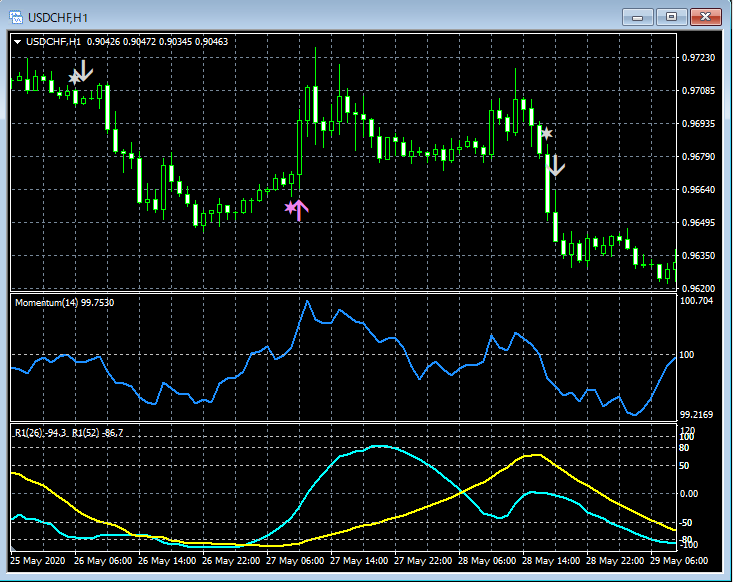The height and width of the screenshot is (582, 734).
Task: Click the chart window icon in title bar
Action: click(18, 16)
